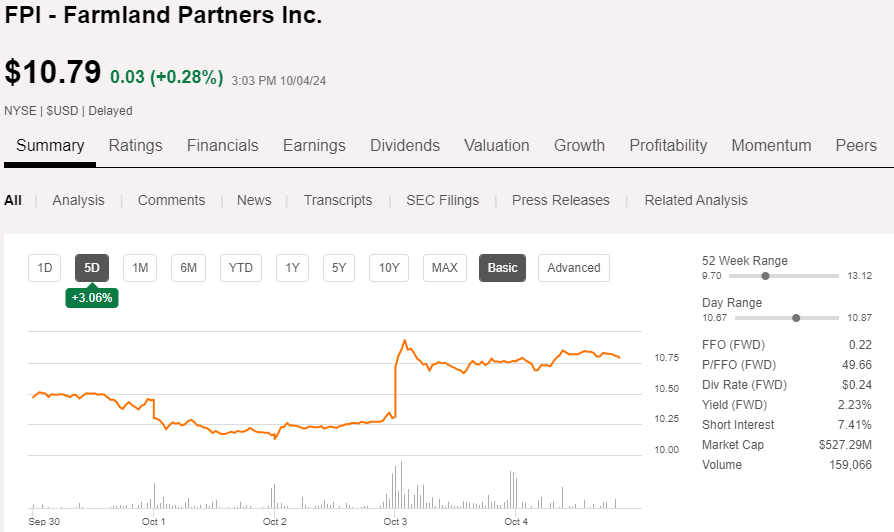Show MAX chart history

[444, 267]
